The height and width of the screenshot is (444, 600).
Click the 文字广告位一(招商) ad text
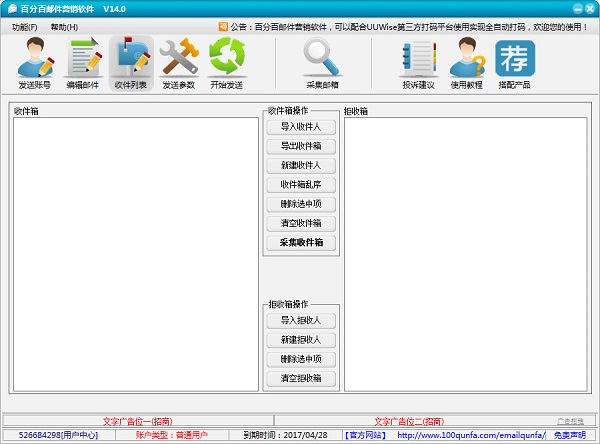click(138, 421)
